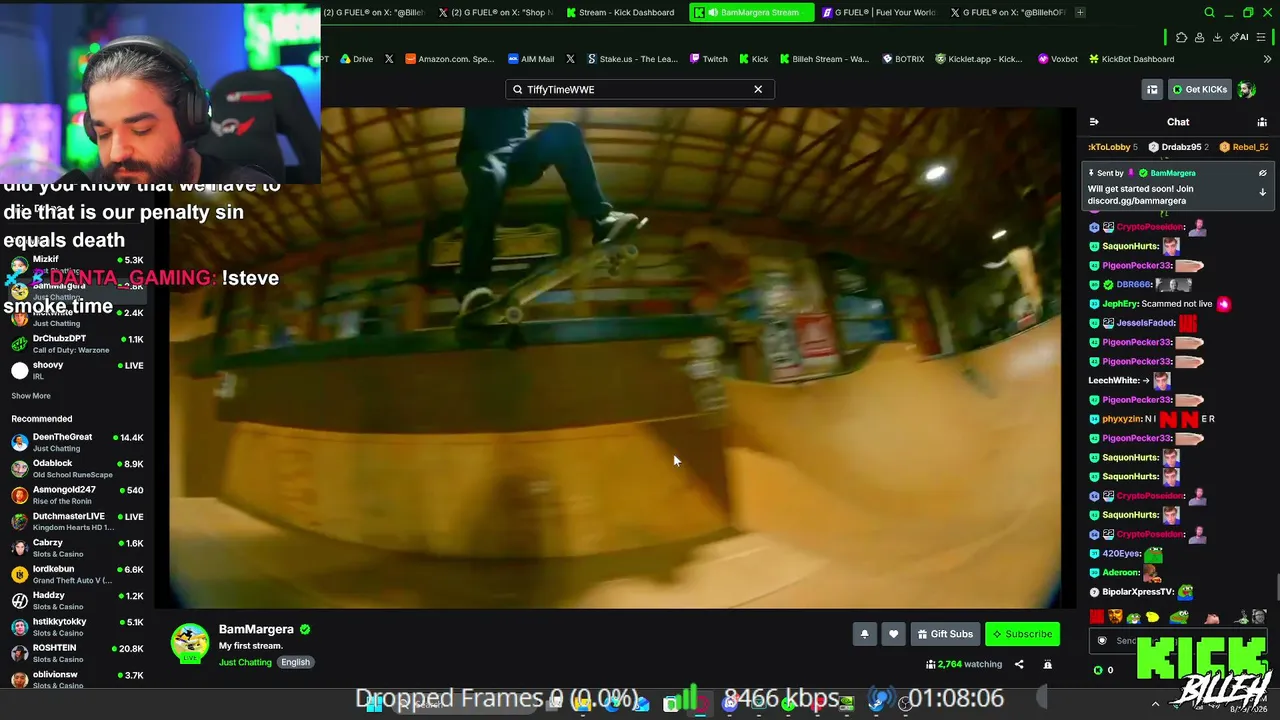Open Asmongold247 recommended channel
The image size is (1280, 720).
(x=78, y=495)
